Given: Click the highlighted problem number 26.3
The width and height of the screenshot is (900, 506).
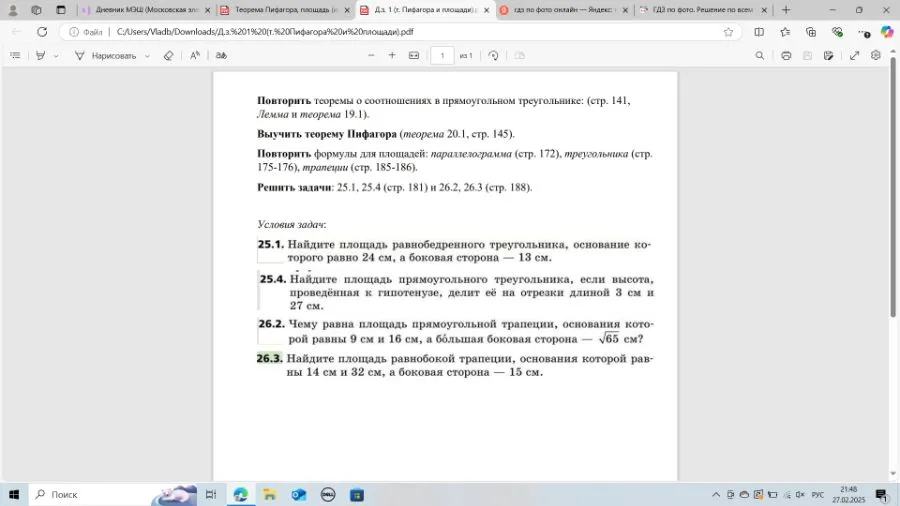Looking at the screenshot, I should pos(269,359).
